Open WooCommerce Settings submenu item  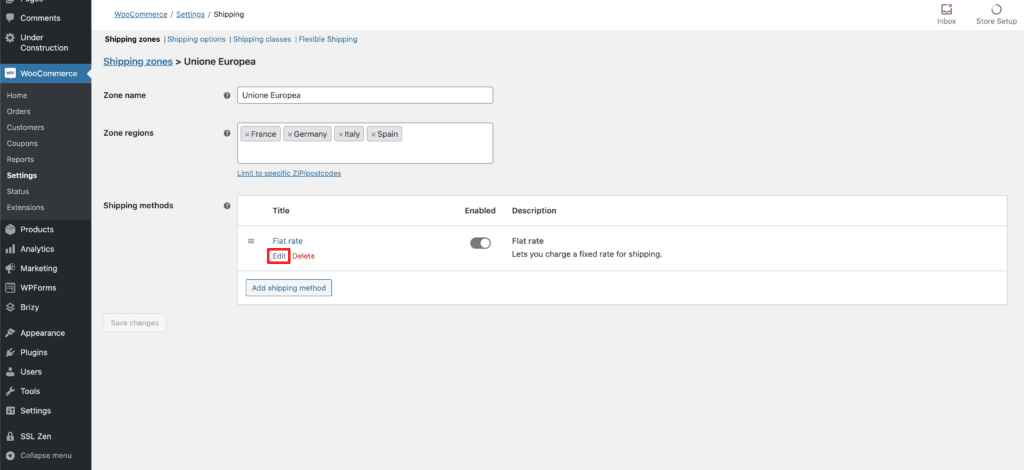click(x=22, y=176)
